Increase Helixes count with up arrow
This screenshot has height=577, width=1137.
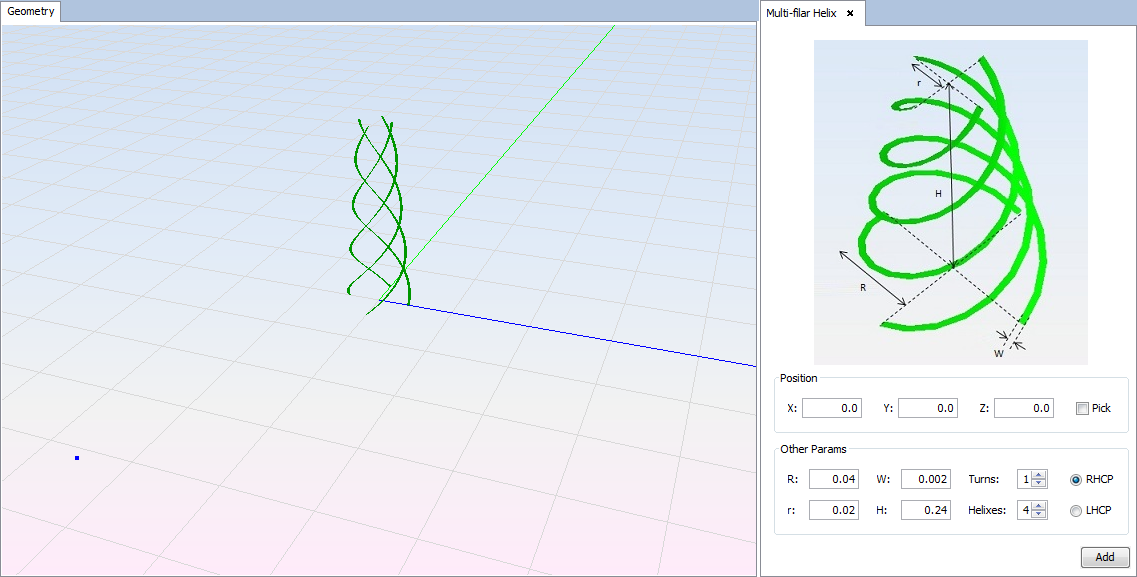pyautogui.click(x=1039, y=507)
